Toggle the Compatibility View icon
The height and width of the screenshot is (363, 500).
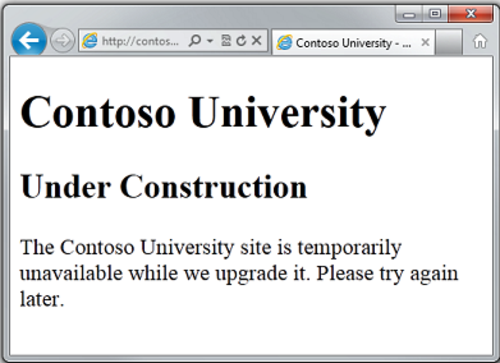(226, 41)
